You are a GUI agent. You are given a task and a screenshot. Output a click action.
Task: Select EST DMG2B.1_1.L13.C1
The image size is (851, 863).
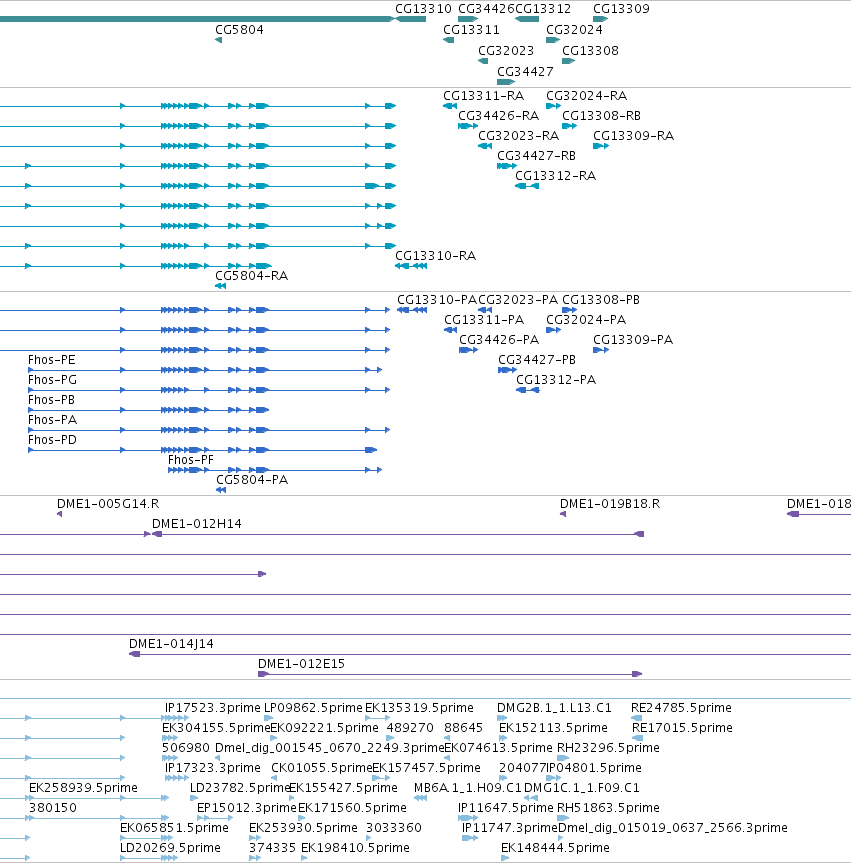[554, 708]
